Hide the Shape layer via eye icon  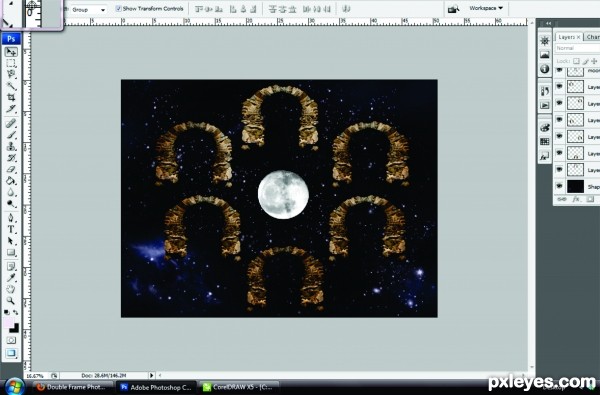(559, 186)
